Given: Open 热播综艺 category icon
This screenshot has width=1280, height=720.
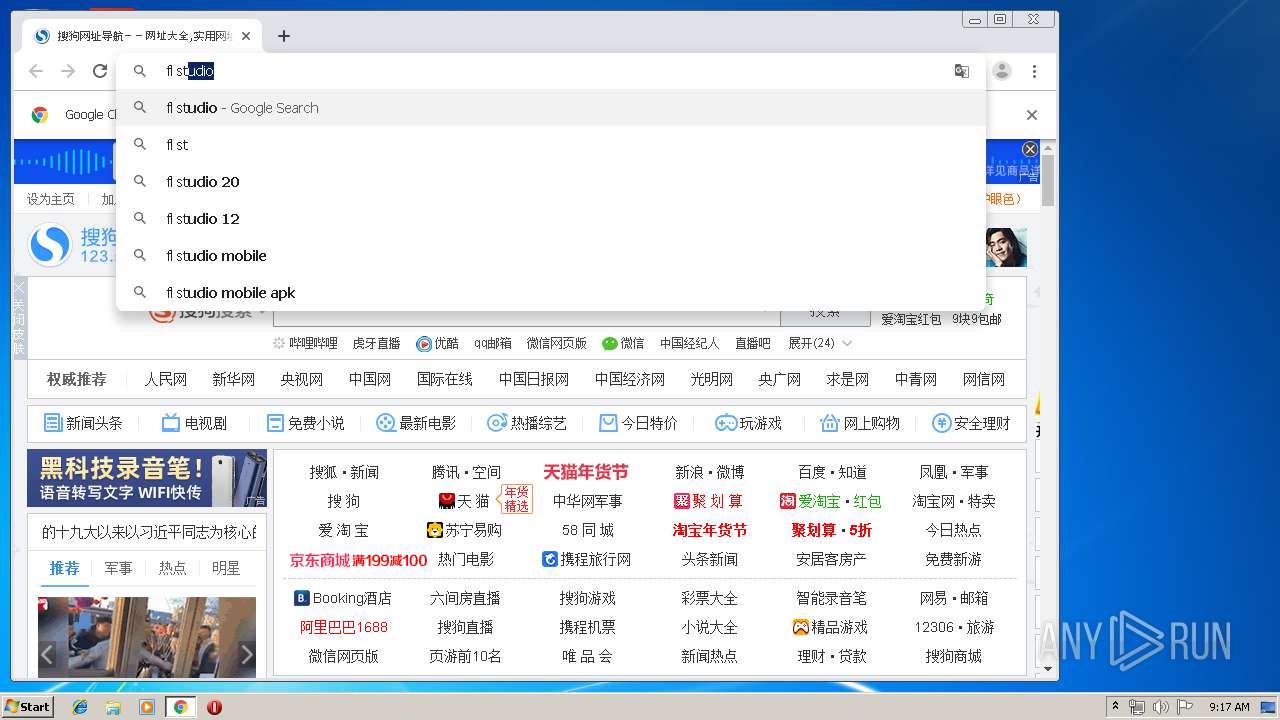Looking at the screenshot, I should pyautogui.click(x=497, y=423).
